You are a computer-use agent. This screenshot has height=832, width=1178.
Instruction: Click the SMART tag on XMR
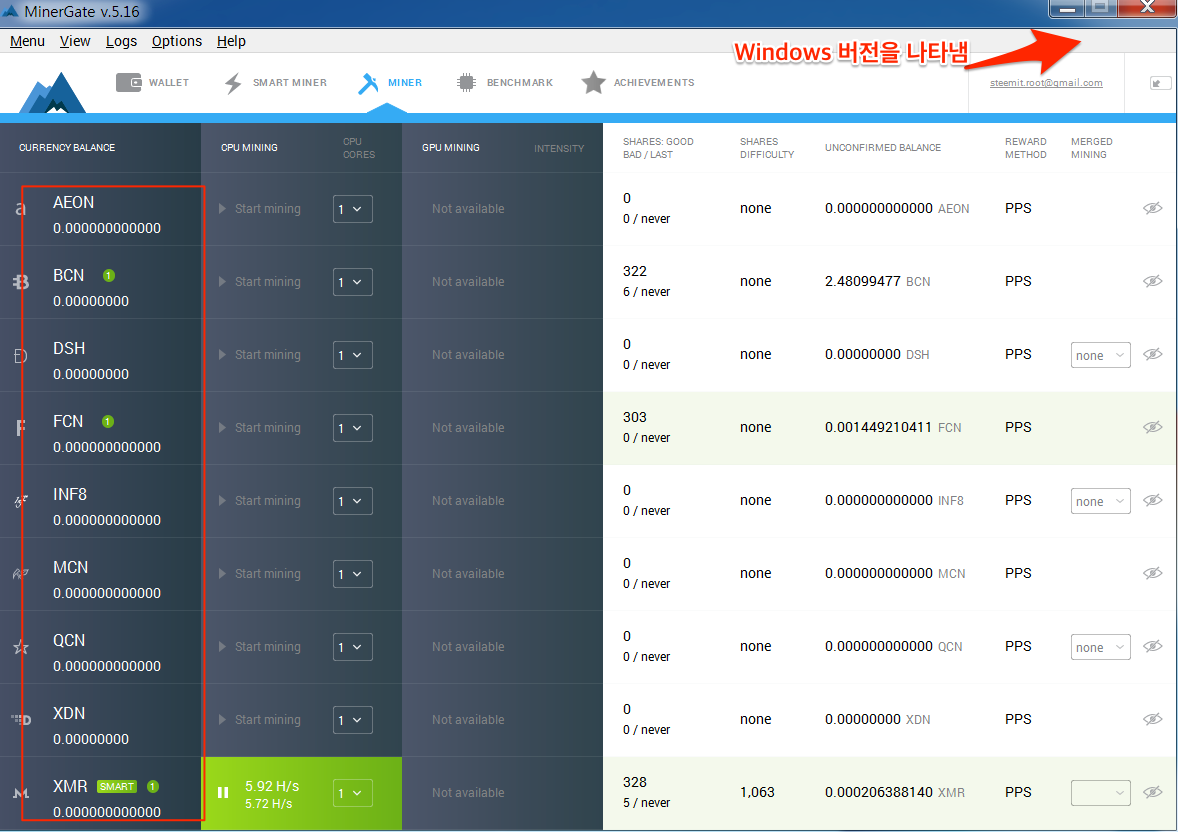pos(117,787)
